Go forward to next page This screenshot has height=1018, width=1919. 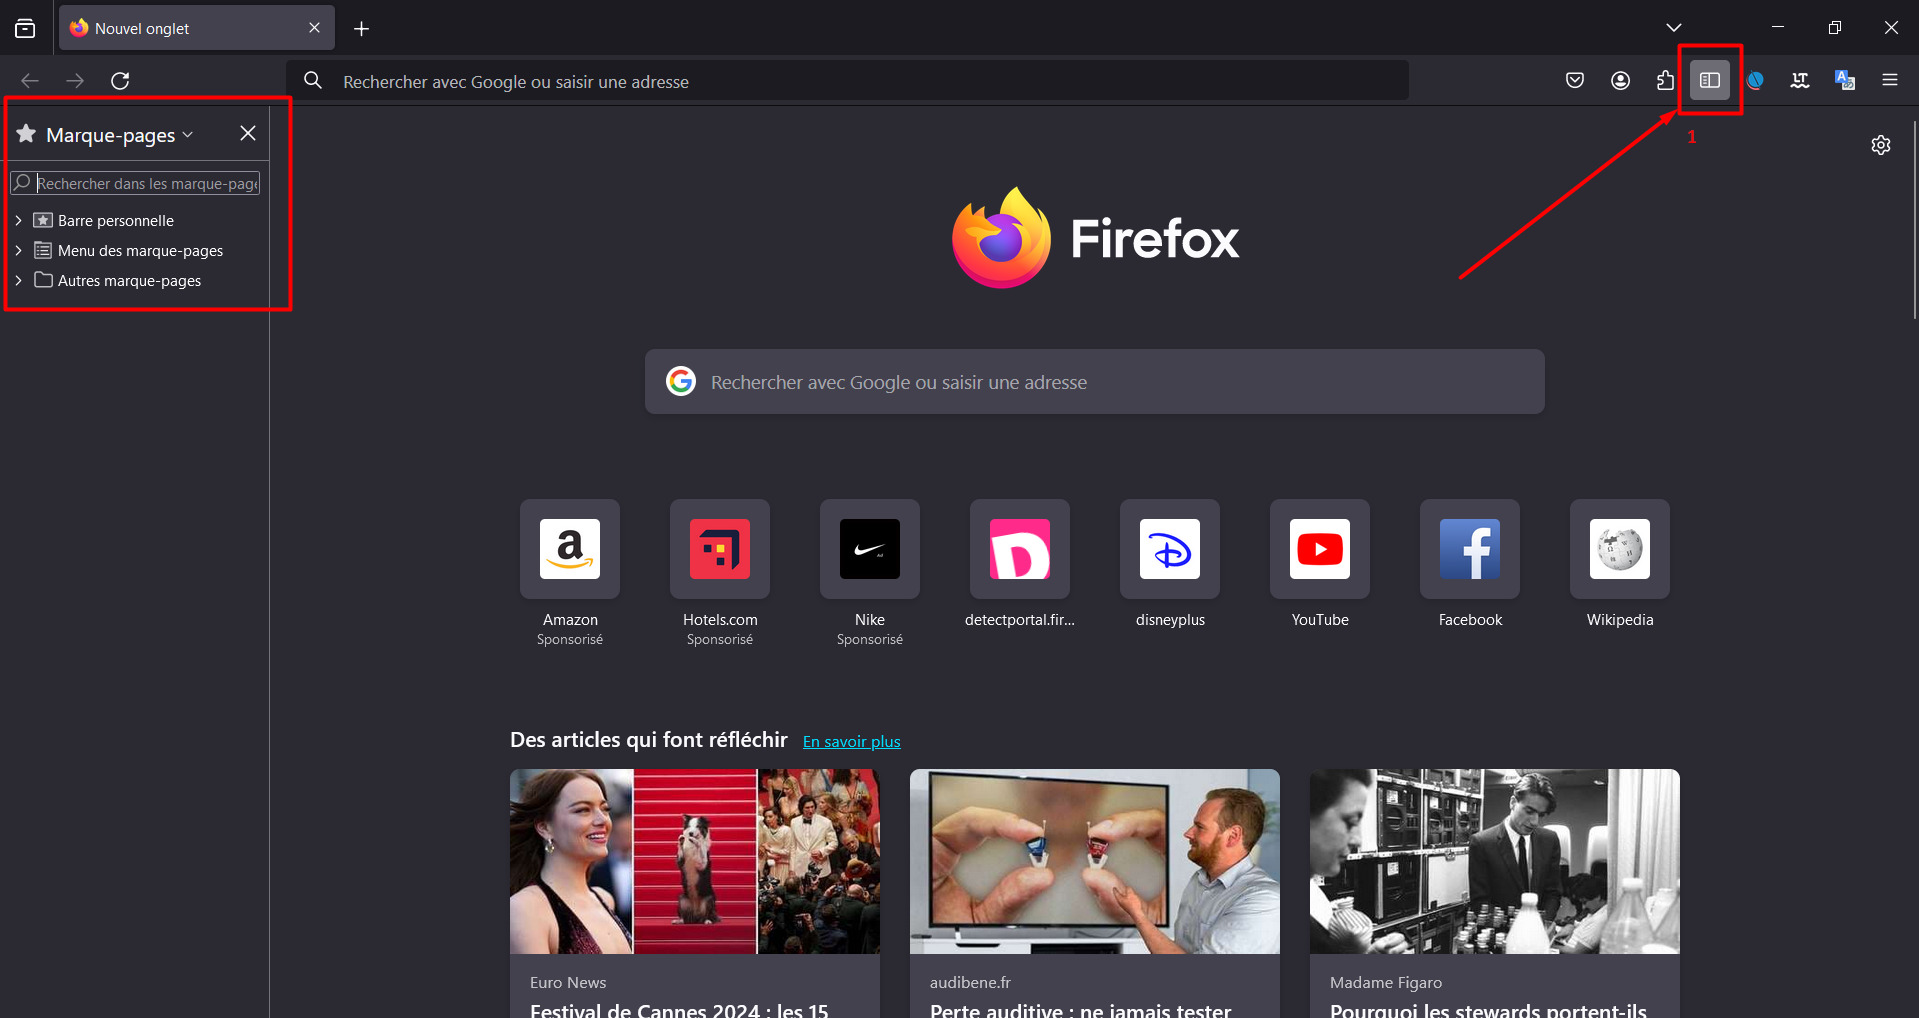(75, 81)
